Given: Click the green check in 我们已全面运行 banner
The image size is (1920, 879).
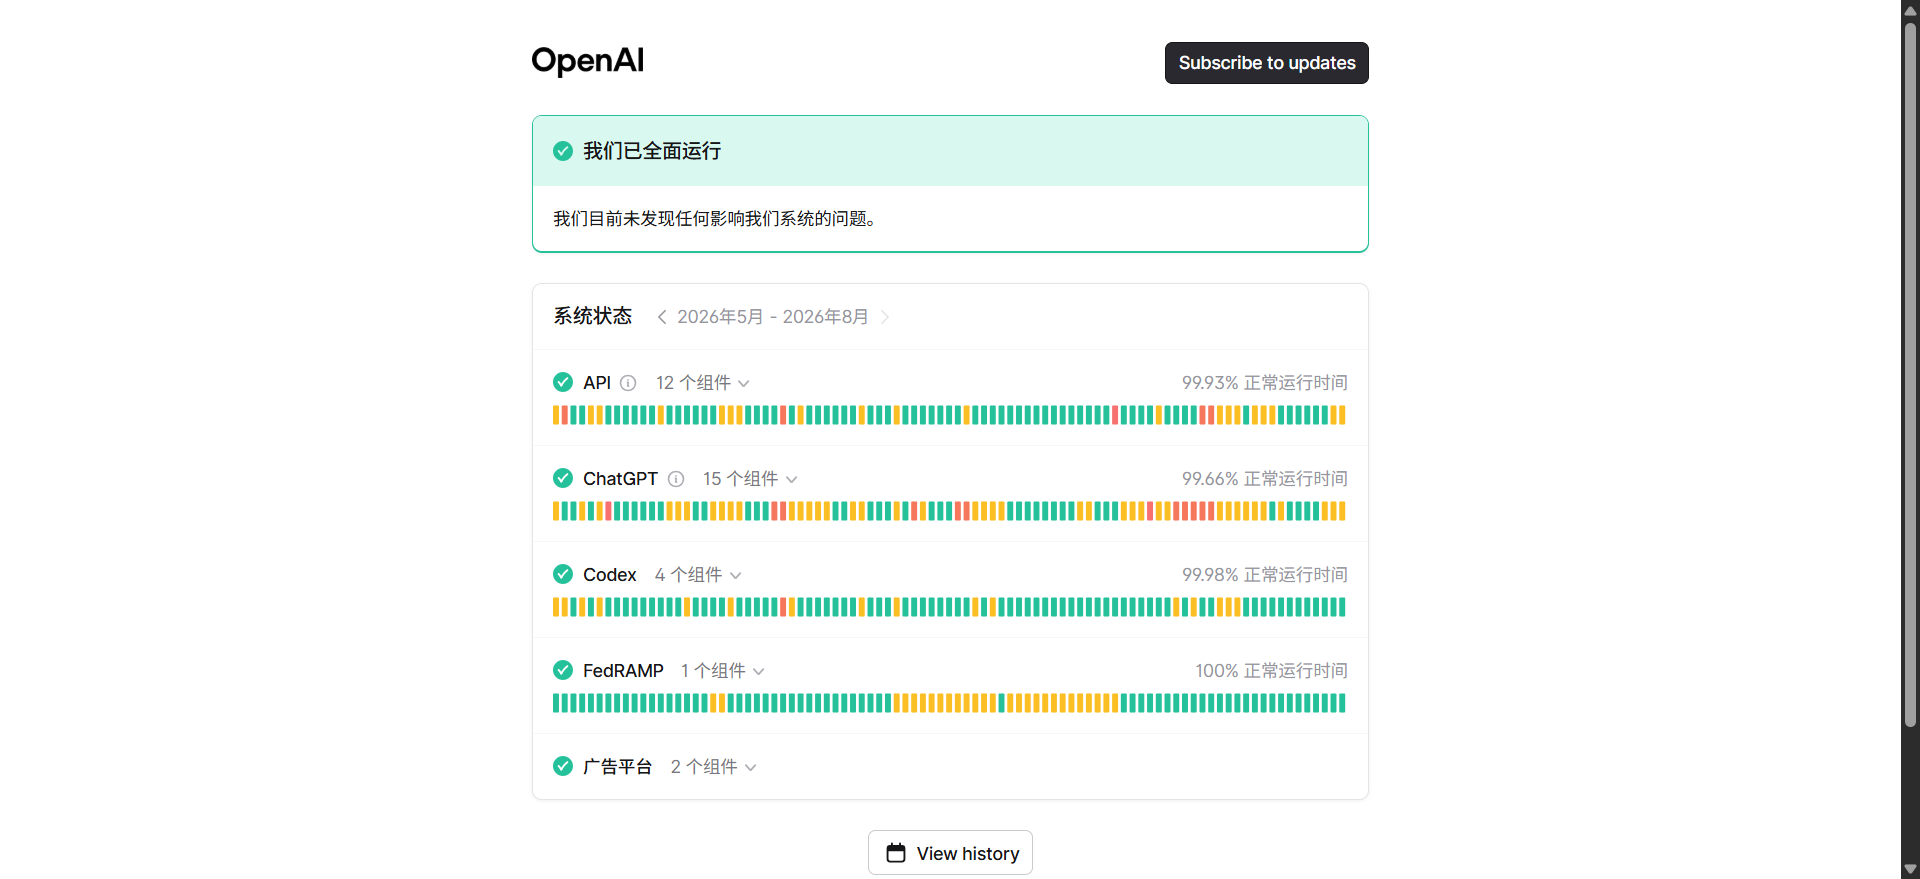Looking at the screenshot, I should click(x=563, y=151).
